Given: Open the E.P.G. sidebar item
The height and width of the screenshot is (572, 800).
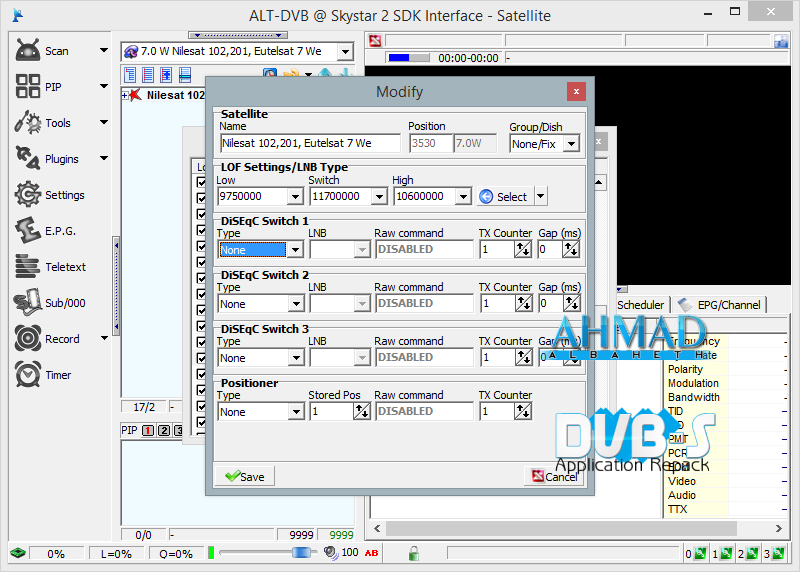Looking at the screenshot, I should (x=45, y=231).
